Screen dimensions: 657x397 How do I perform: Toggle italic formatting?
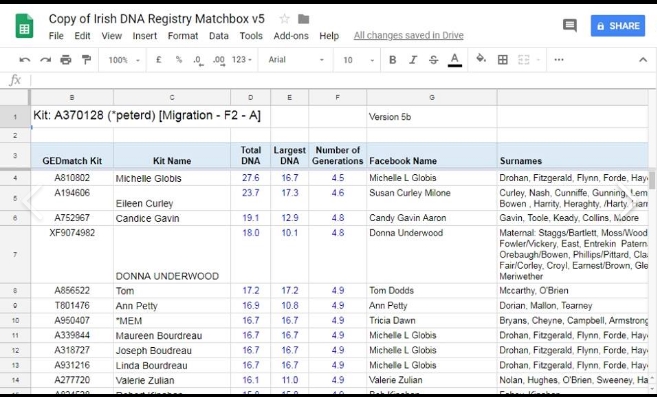coord(413,60)
